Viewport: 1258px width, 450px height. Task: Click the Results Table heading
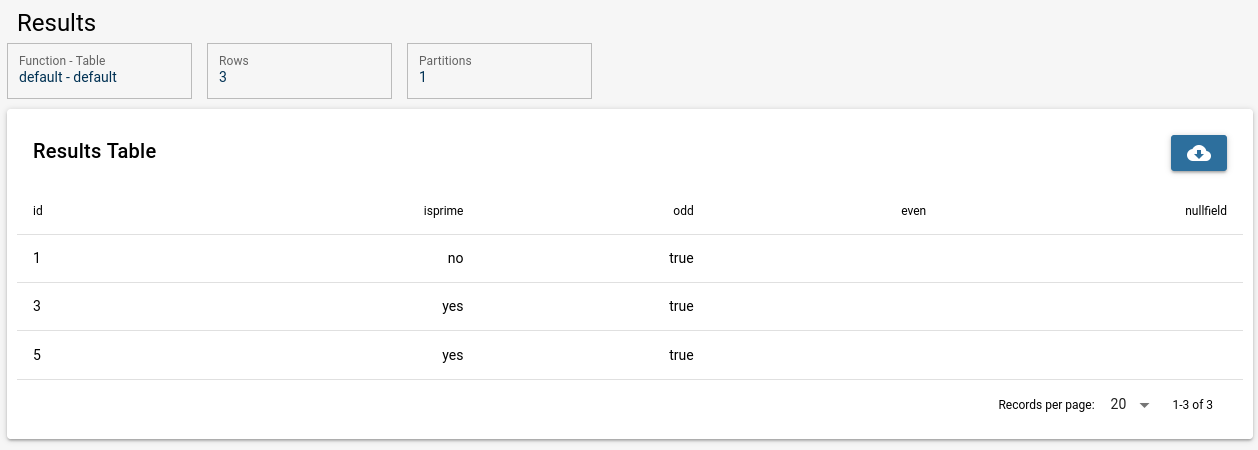click(95, 151)
